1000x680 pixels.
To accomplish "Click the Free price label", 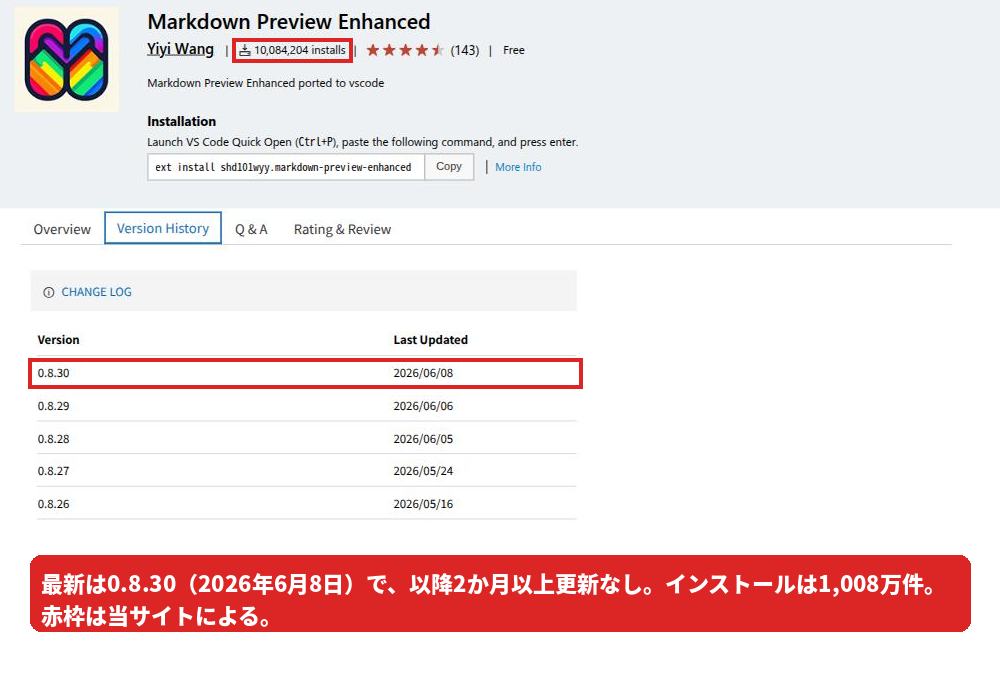I will [513, 50].
